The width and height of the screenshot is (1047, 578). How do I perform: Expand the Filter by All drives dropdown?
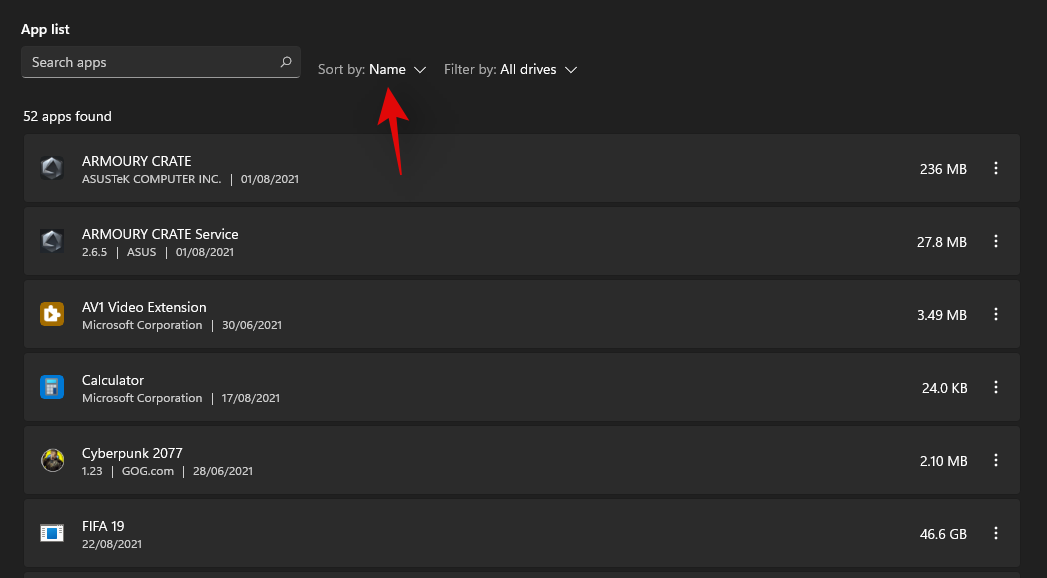pos(511,70)
